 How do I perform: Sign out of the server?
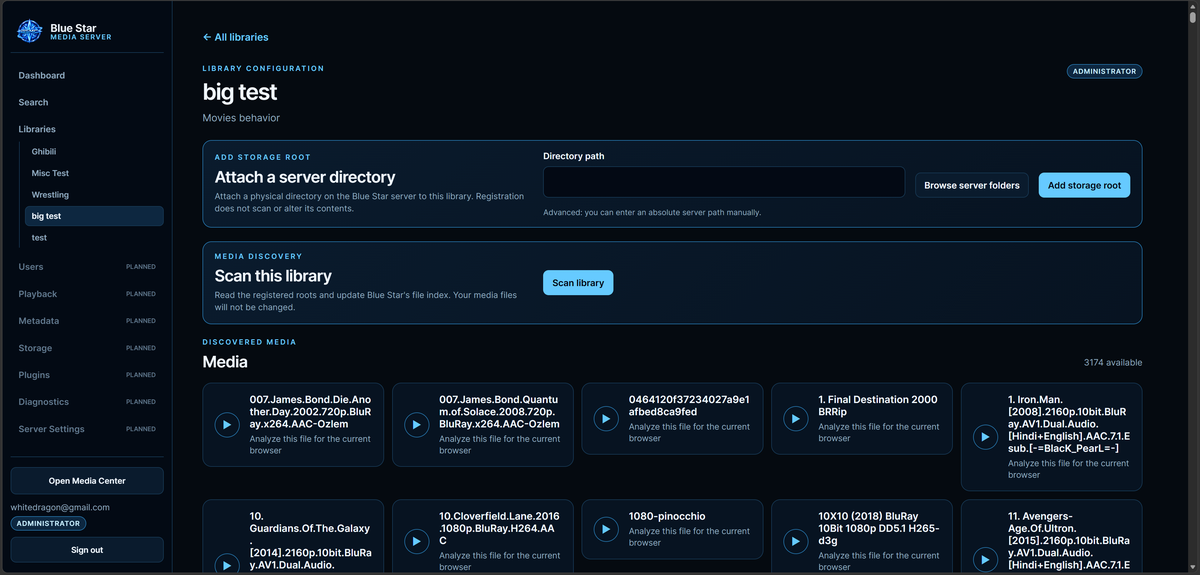point(87,550)
